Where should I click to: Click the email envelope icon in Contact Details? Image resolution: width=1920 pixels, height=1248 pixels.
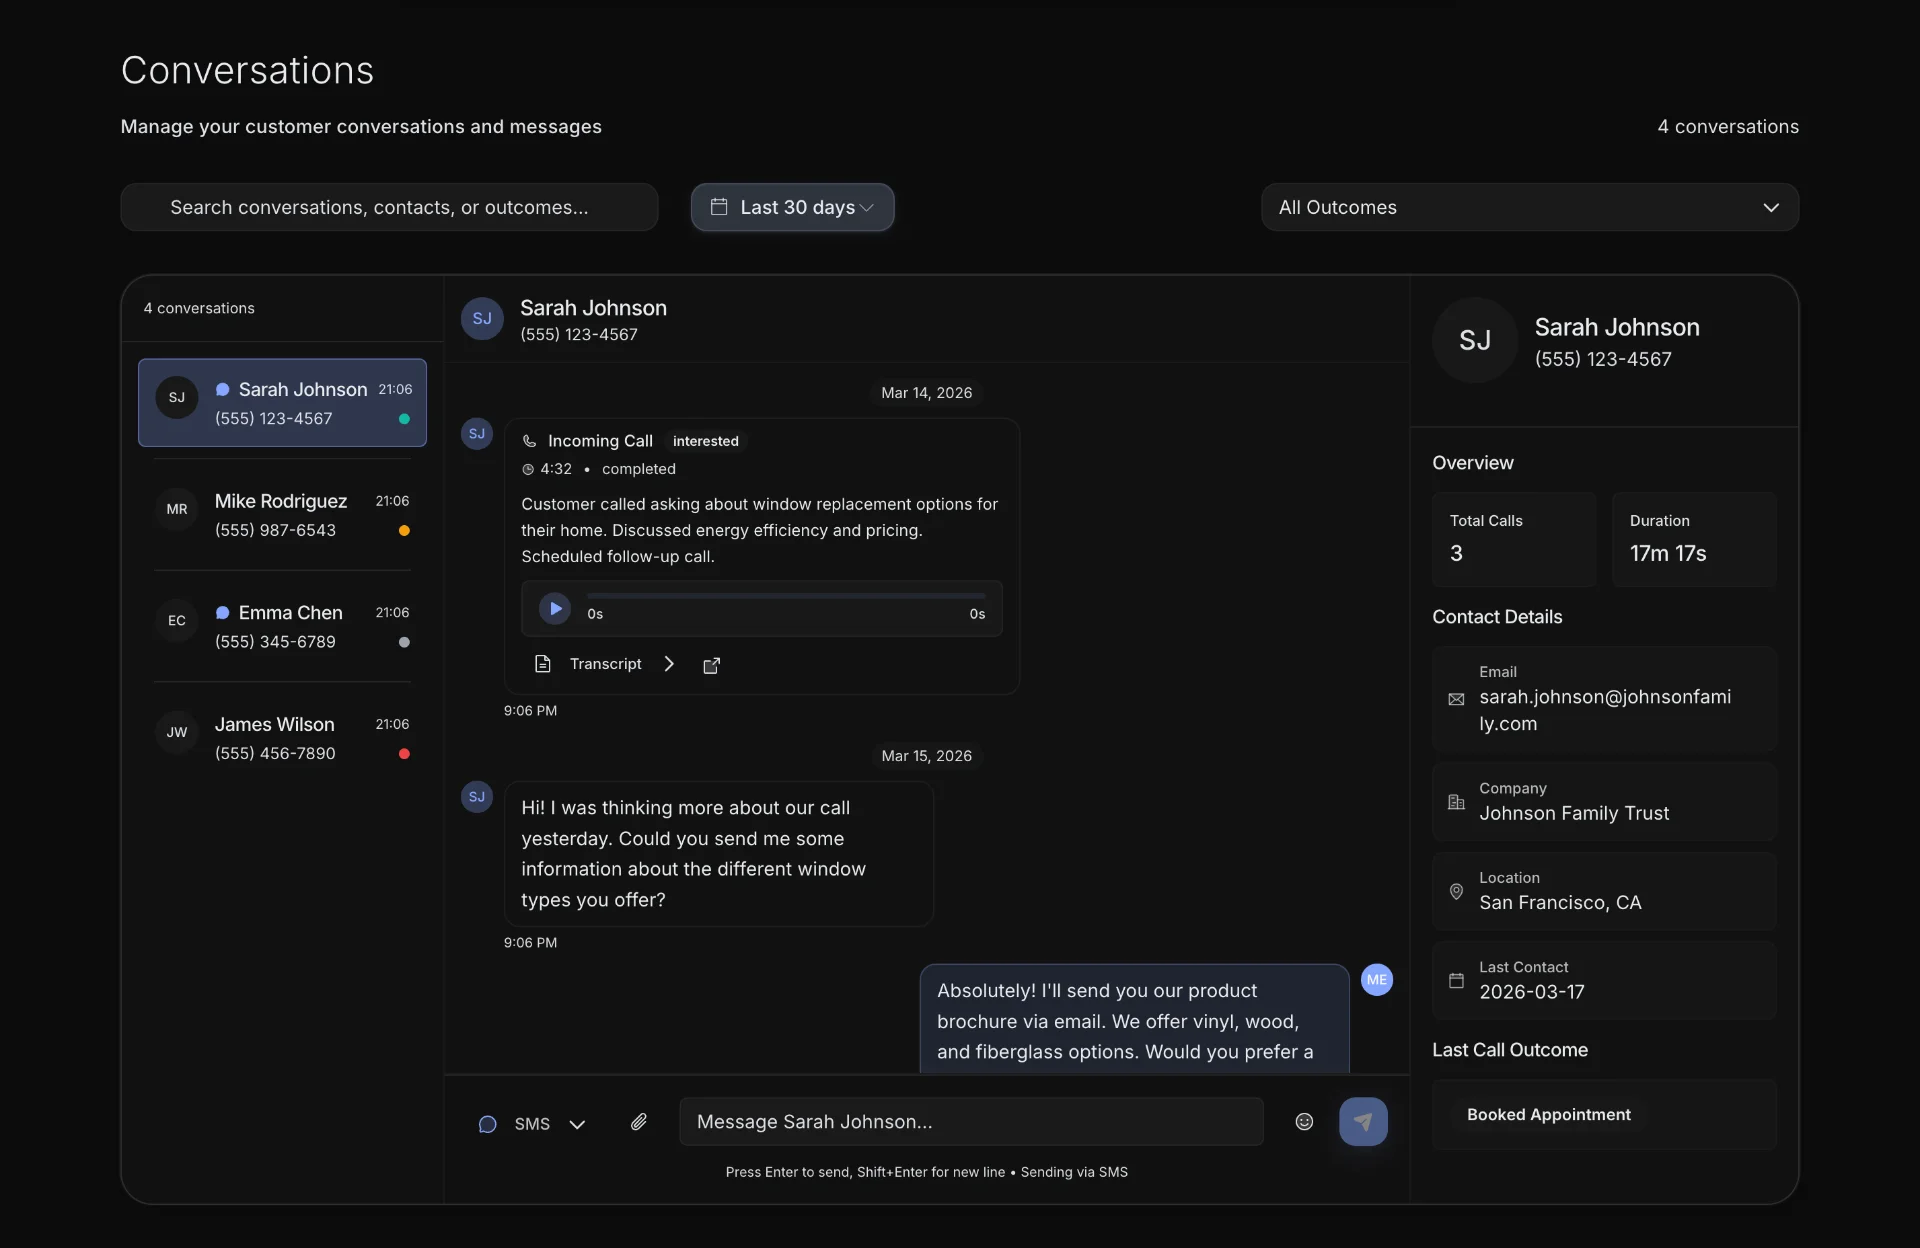[x=1456, y=699]
